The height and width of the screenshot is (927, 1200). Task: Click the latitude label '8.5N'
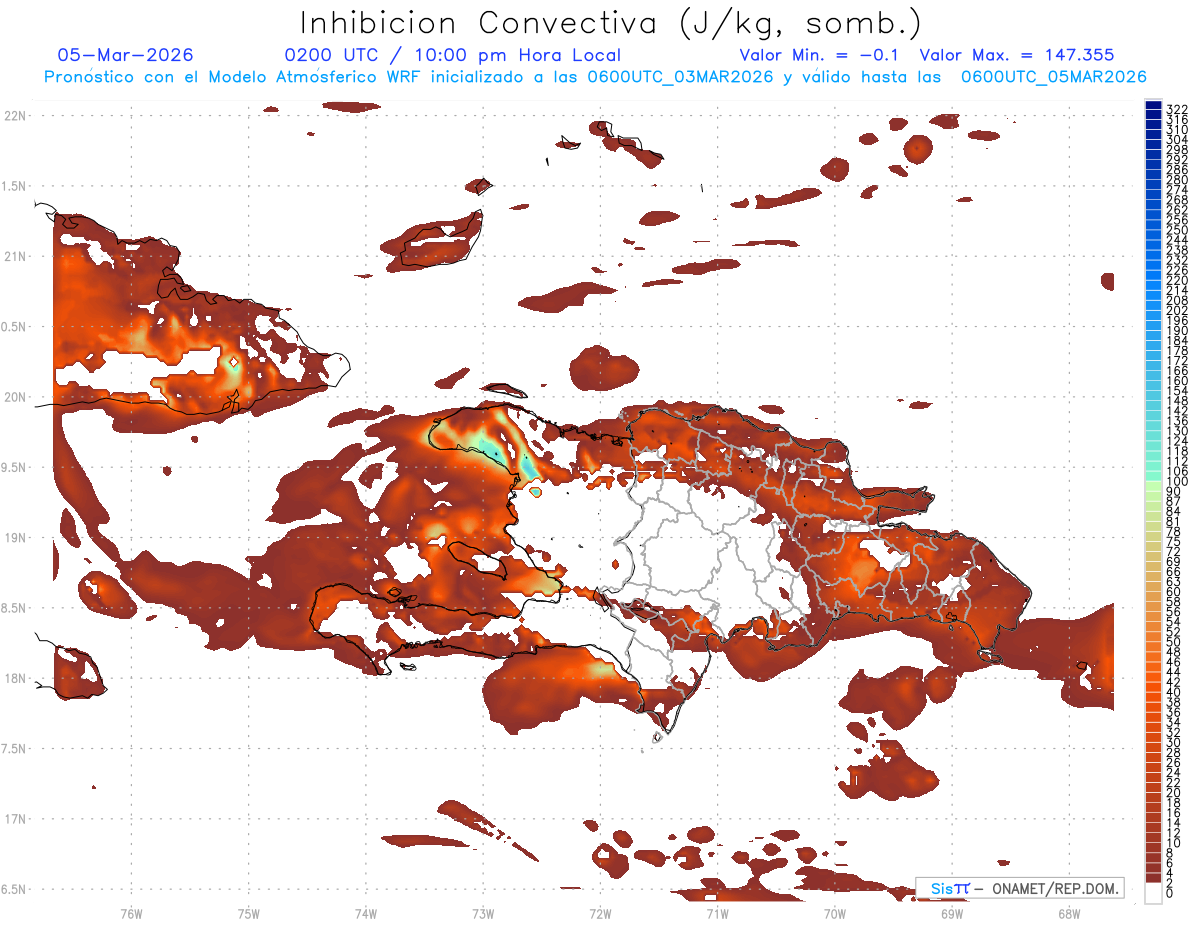click(14, 608)
